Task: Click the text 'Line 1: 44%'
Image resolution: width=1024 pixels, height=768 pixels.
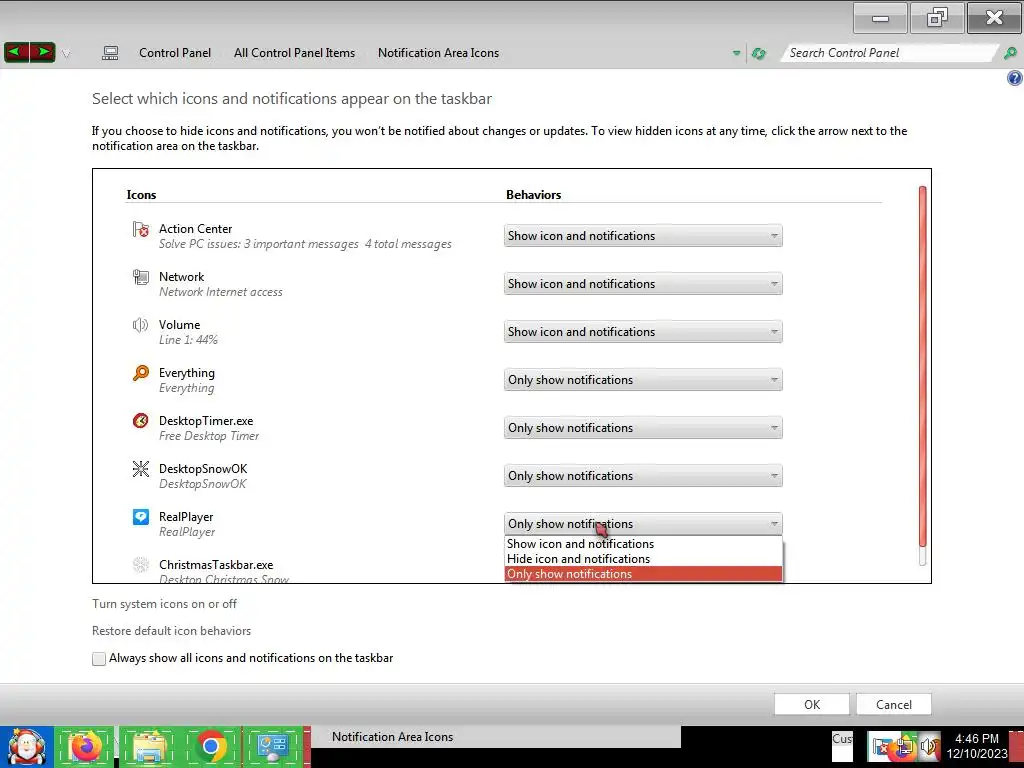Action: pyautogui.click(x=188, y=340)
